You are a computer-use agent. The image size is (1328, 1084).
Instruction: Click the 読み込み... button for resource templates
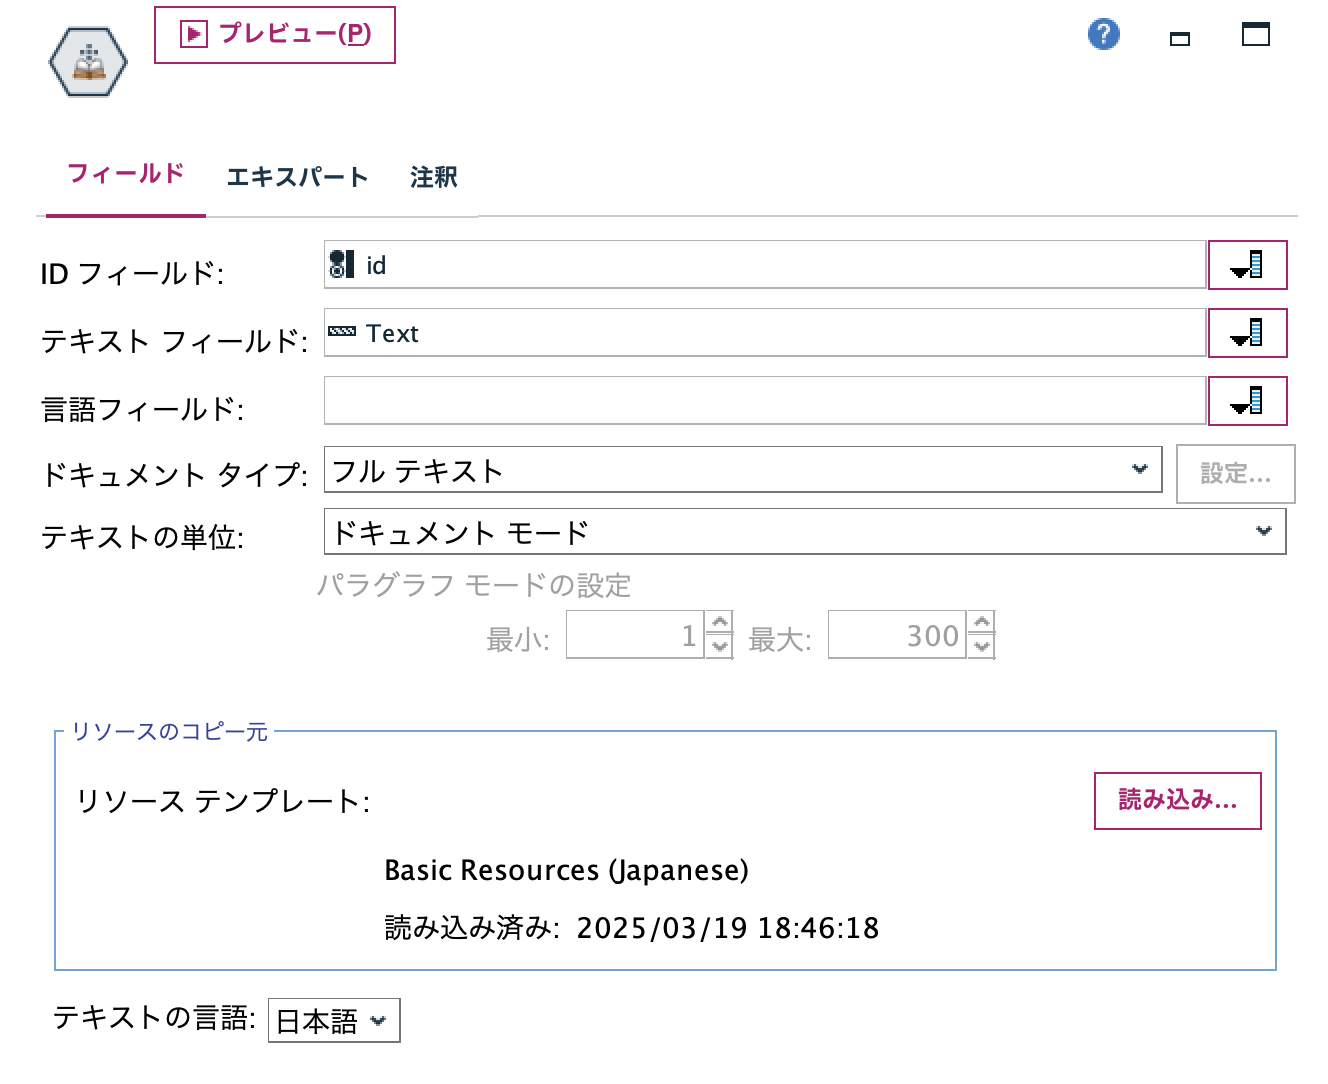point(1177,800)
